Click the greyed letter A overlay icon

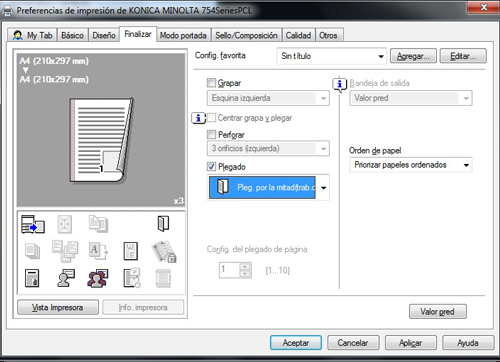[x=98, y=251]
